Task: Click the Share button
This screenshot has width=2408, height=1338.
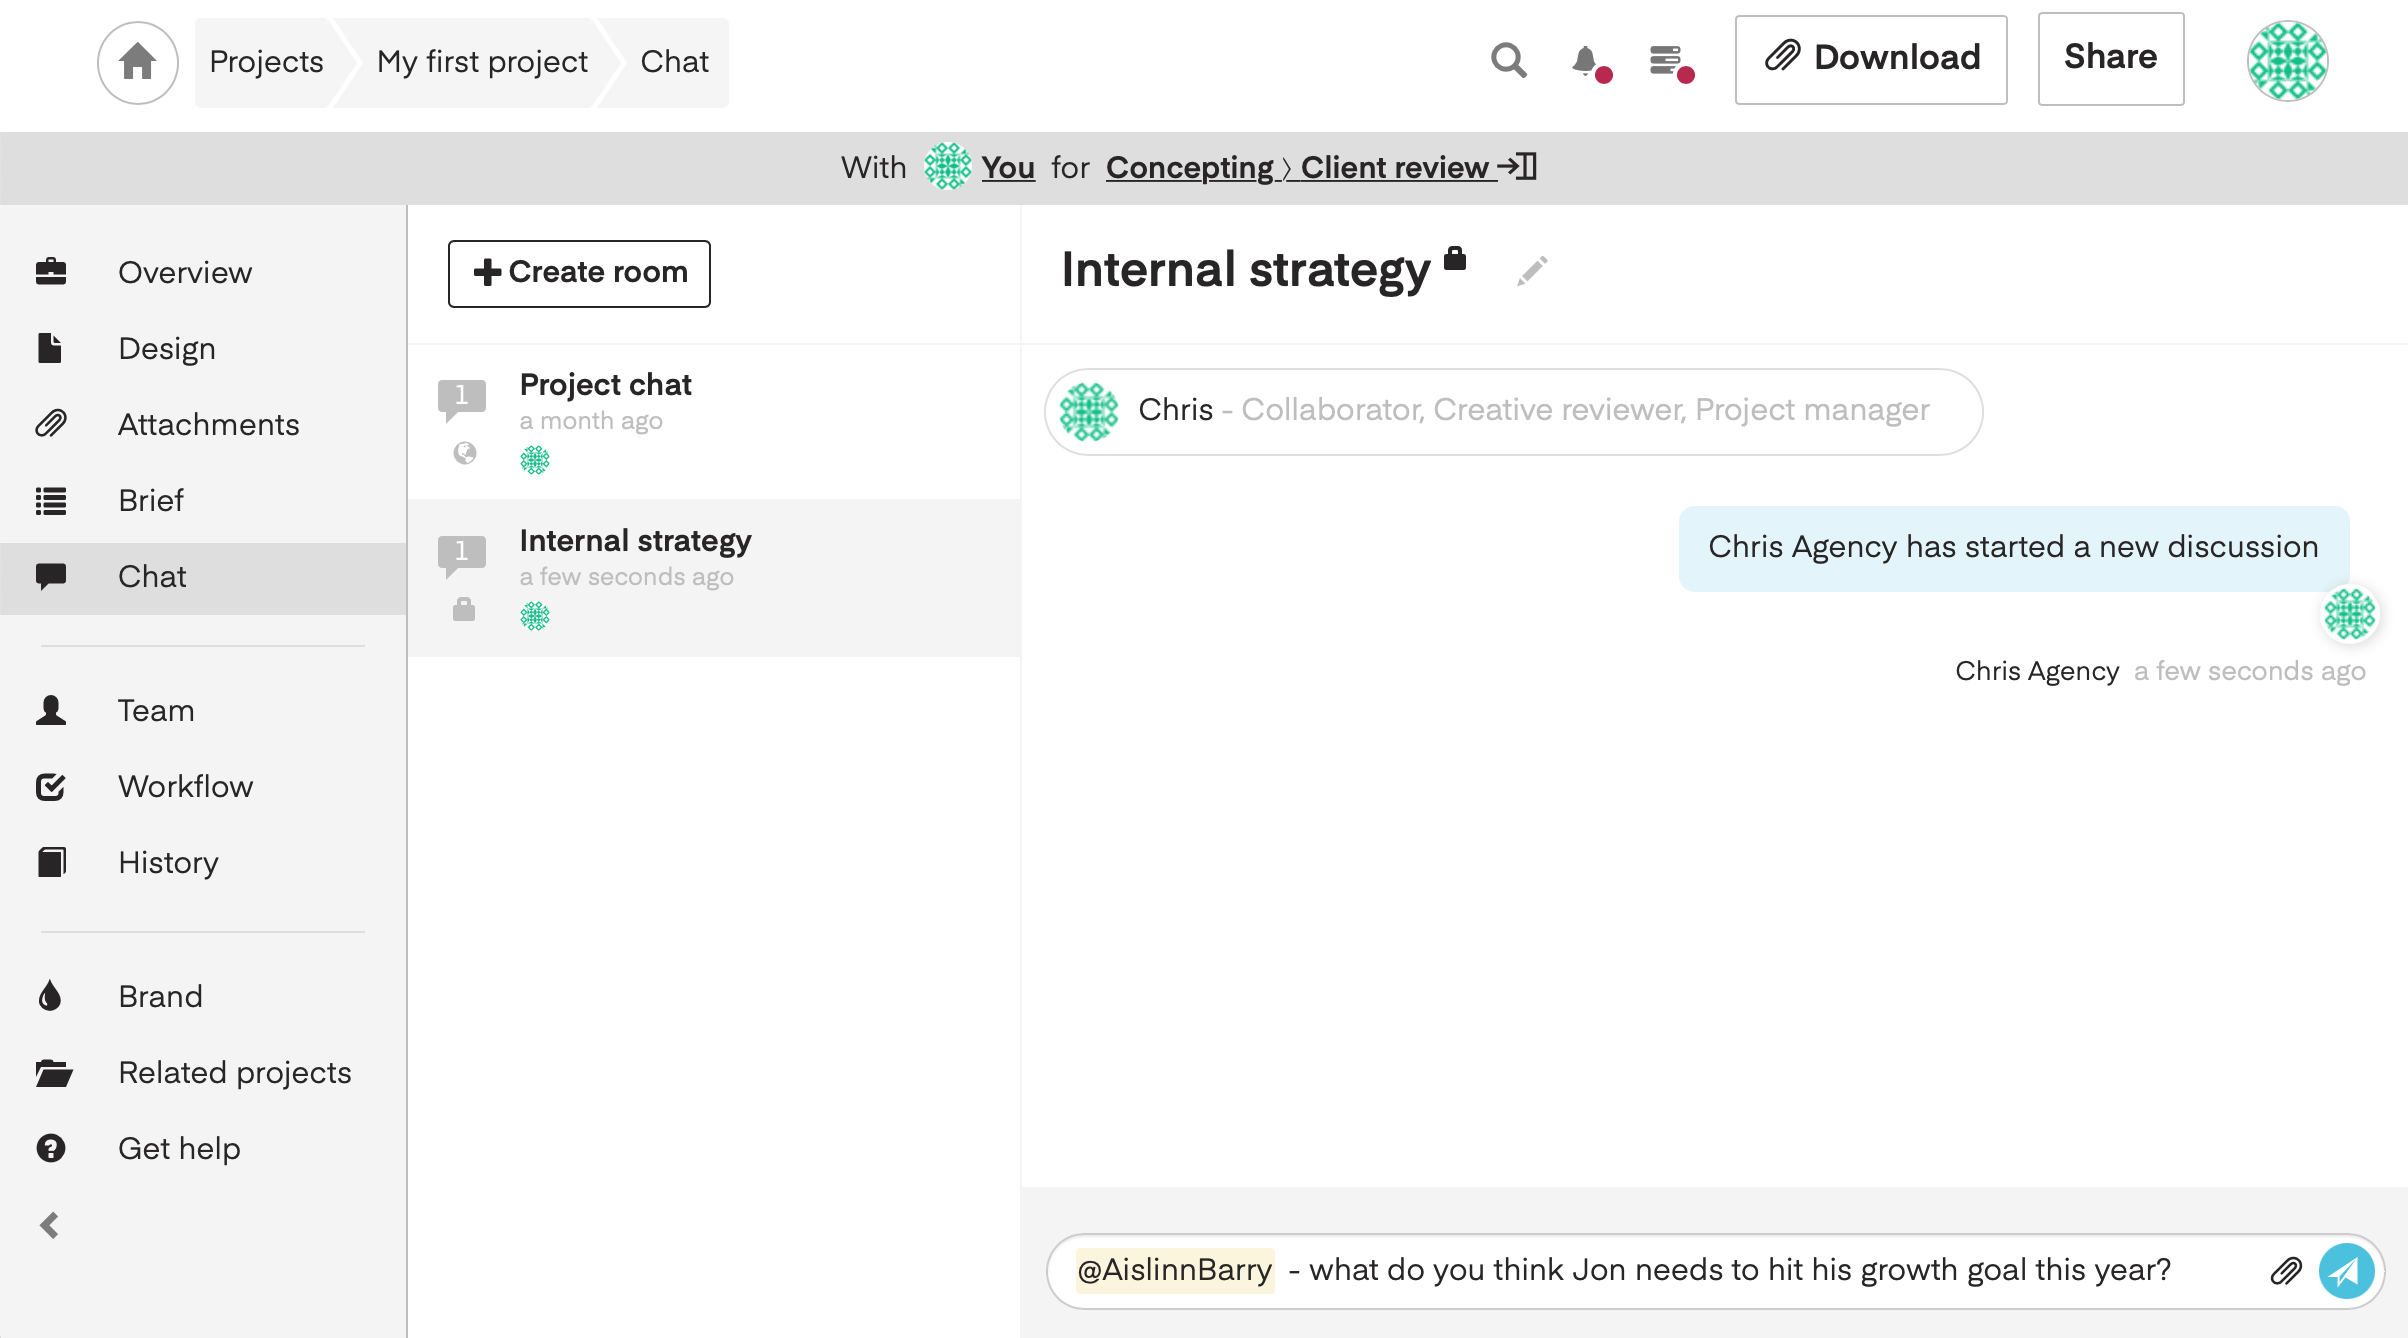Action: 2110,58
